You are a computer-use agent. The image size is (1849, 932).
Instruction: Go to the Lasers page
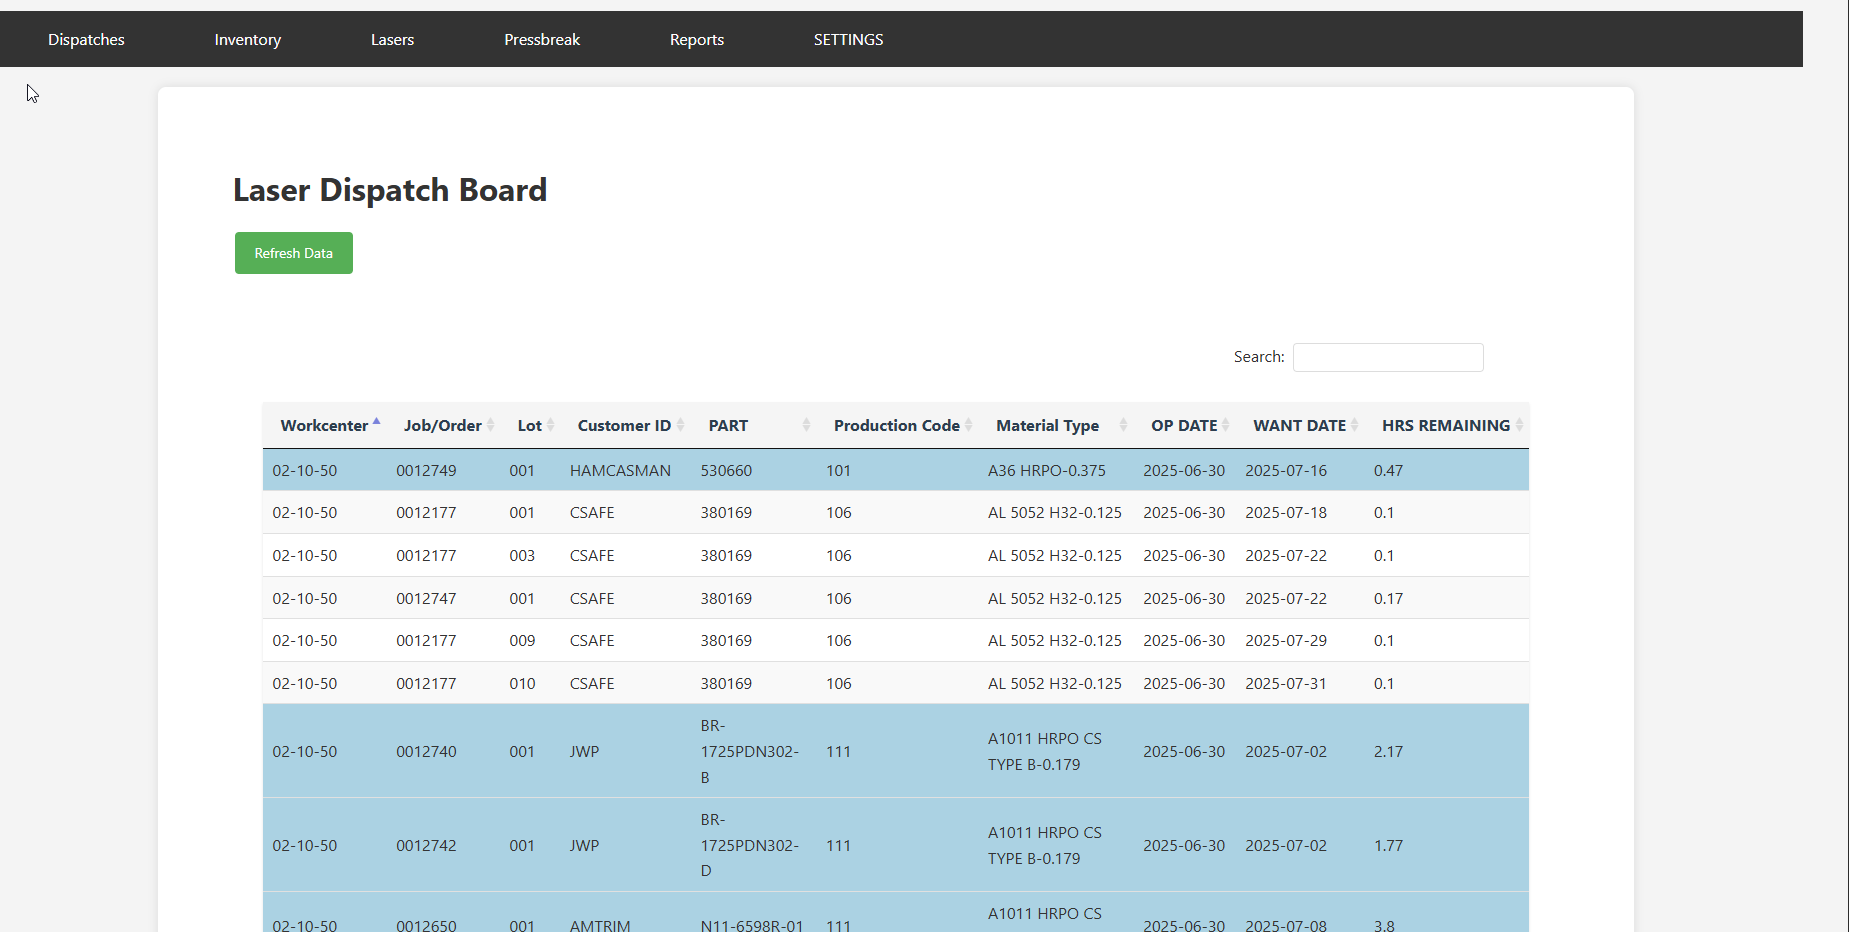click(x=392, y=40)
